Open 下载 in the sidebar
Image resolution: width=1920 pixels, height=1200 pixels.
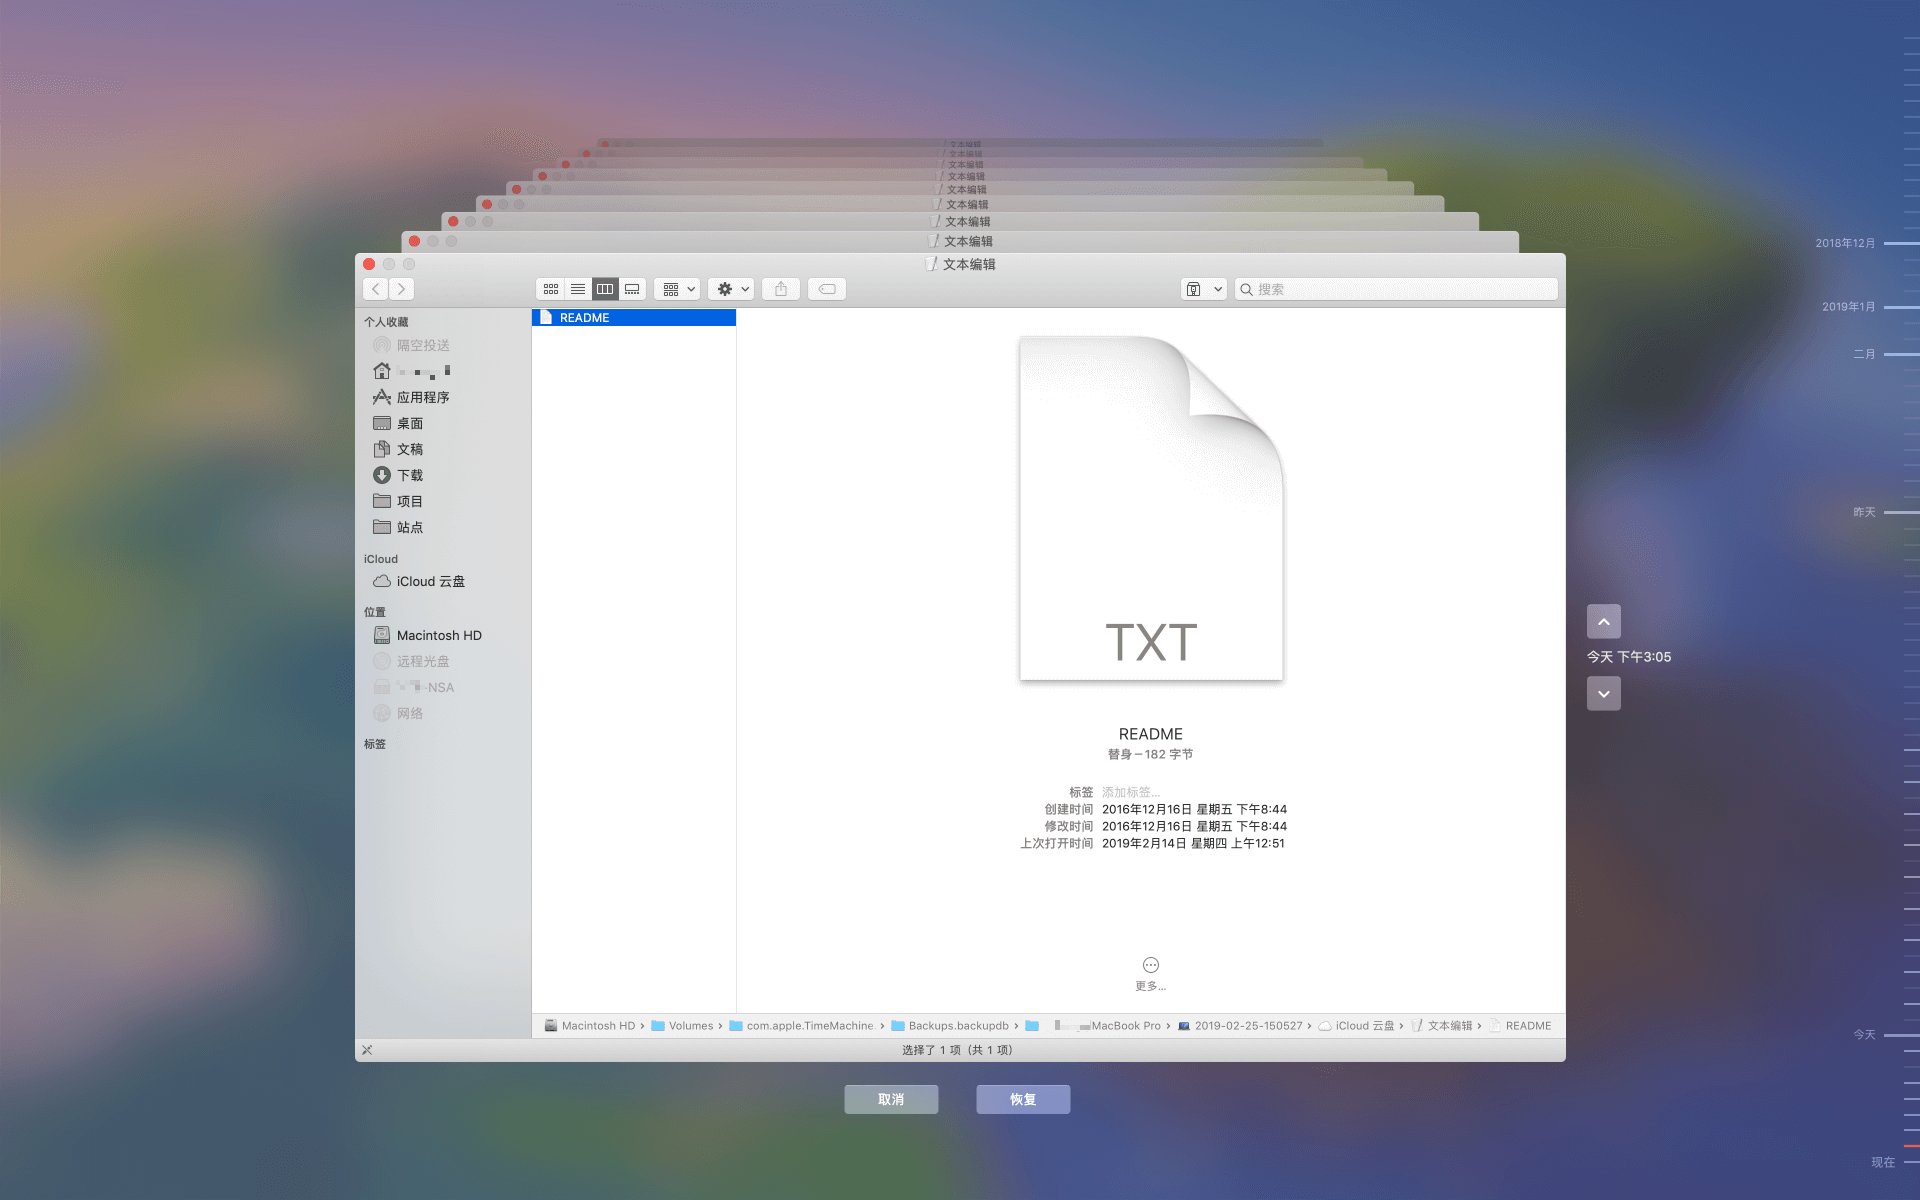click(398, 475)
